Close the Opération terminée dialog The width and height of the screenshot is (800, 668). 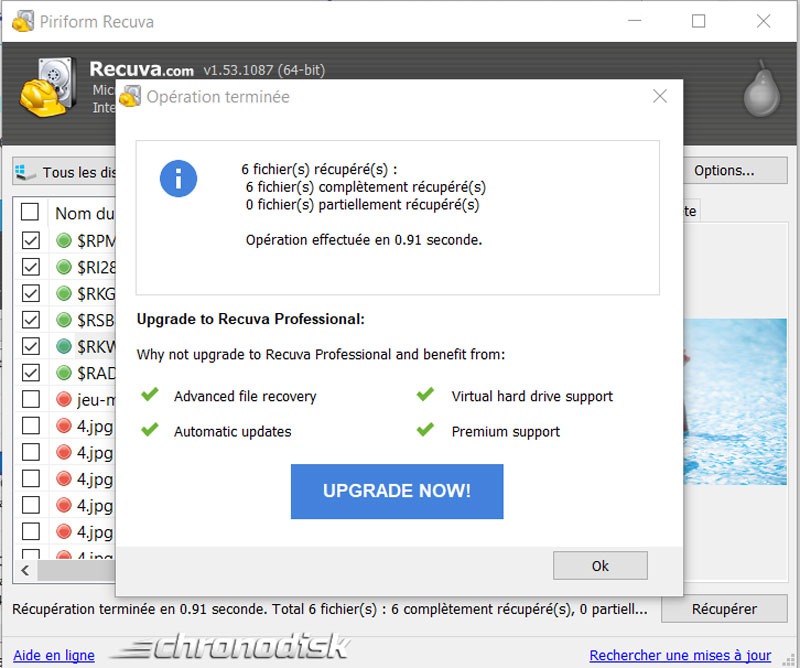coord(659,97)
